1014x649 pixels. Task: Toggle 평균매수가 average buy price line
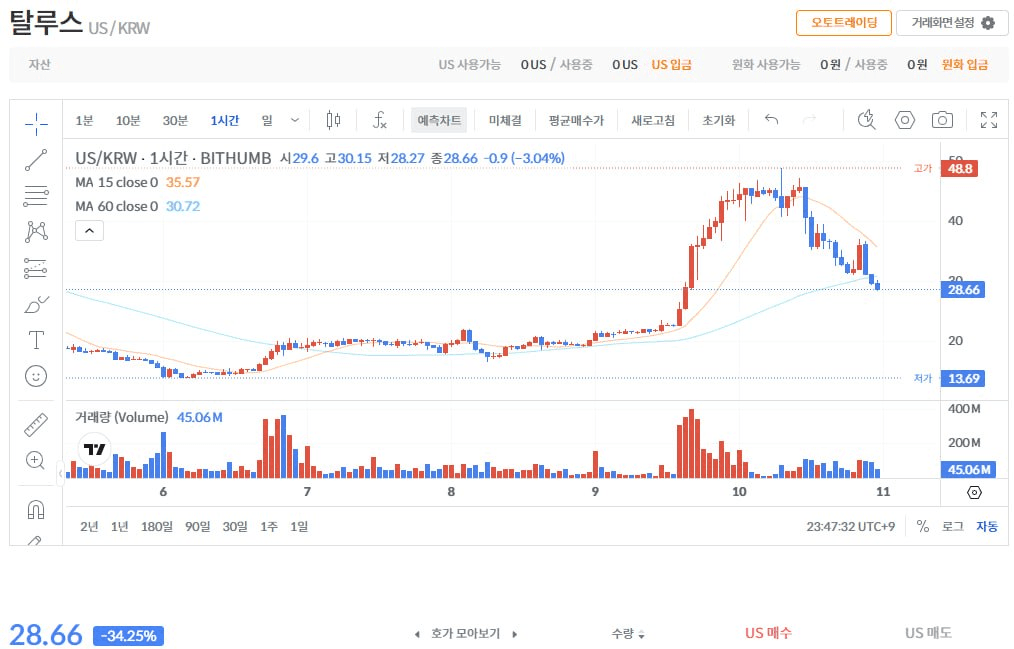(x=576, y=120)
